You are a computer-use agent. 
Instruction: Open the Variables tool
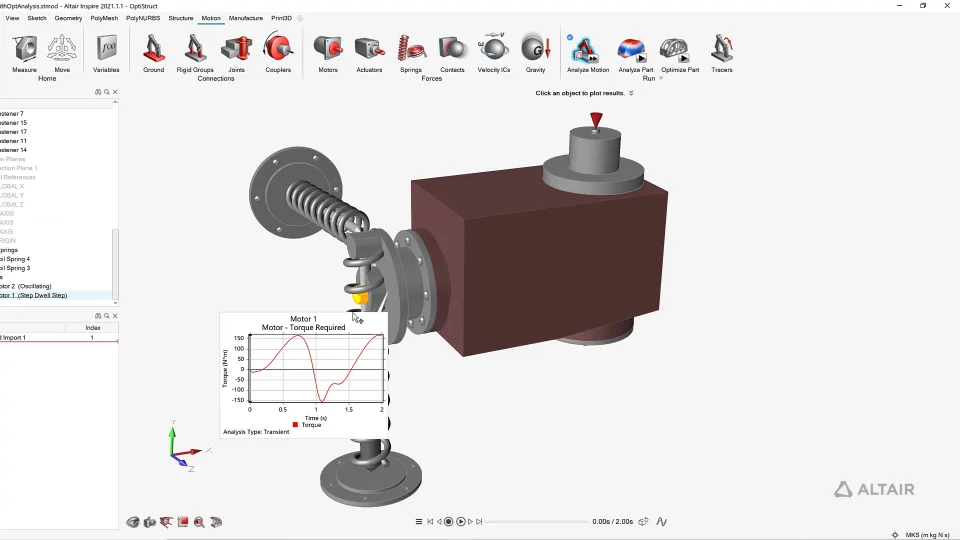(x=106, y=52)
